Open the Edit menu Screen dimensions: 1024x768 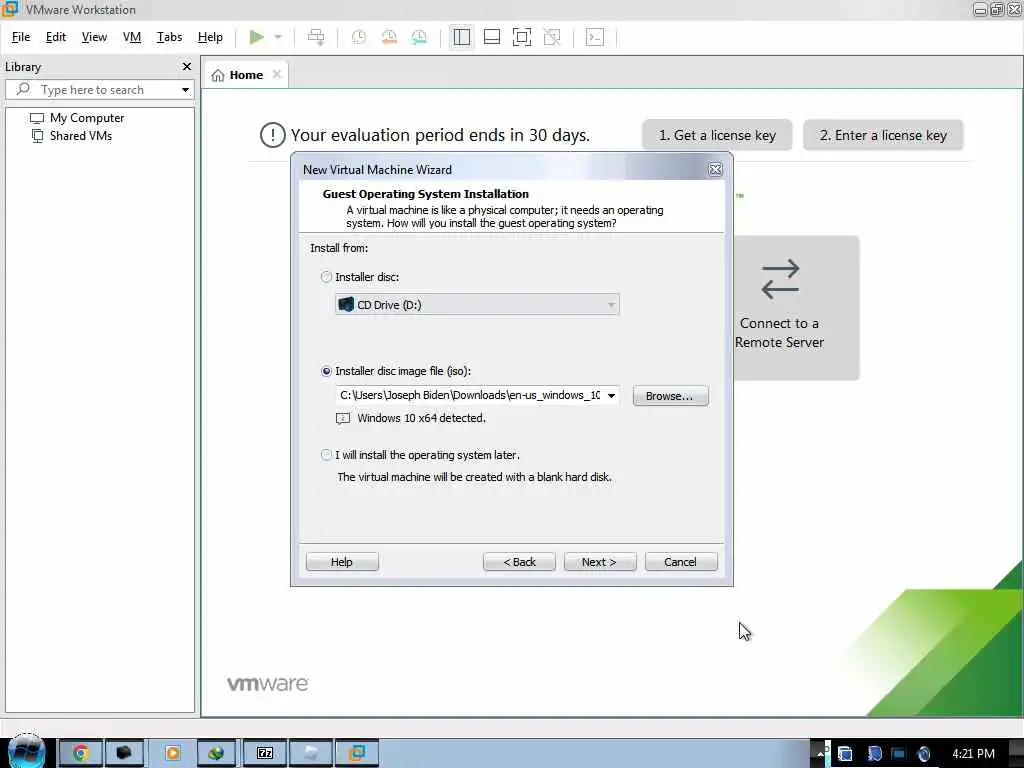(56, 37)
